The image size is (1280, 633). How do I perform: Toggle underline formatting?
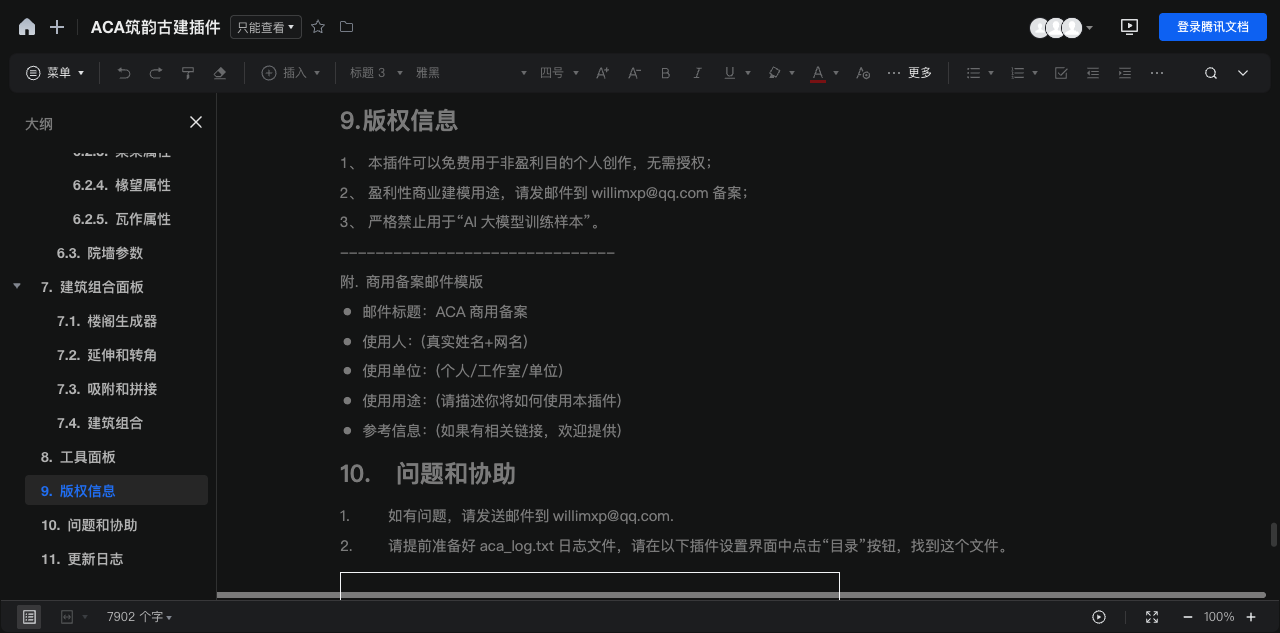(730, 73)
